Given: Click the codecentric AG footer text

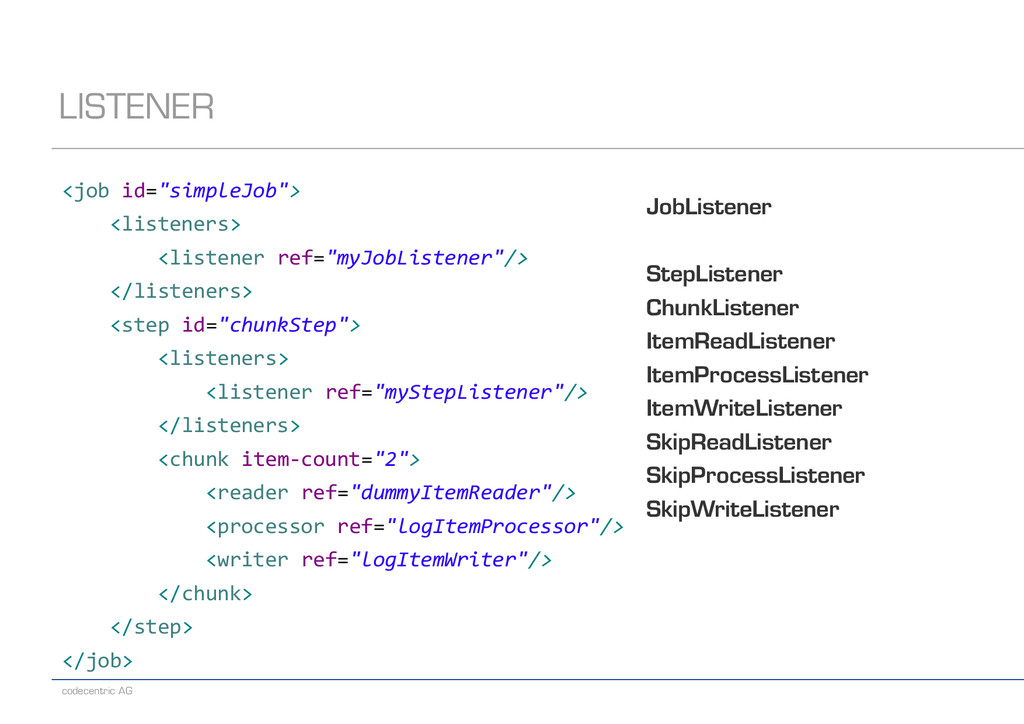Looking at the screenshot, I should [x=97, y=691].
